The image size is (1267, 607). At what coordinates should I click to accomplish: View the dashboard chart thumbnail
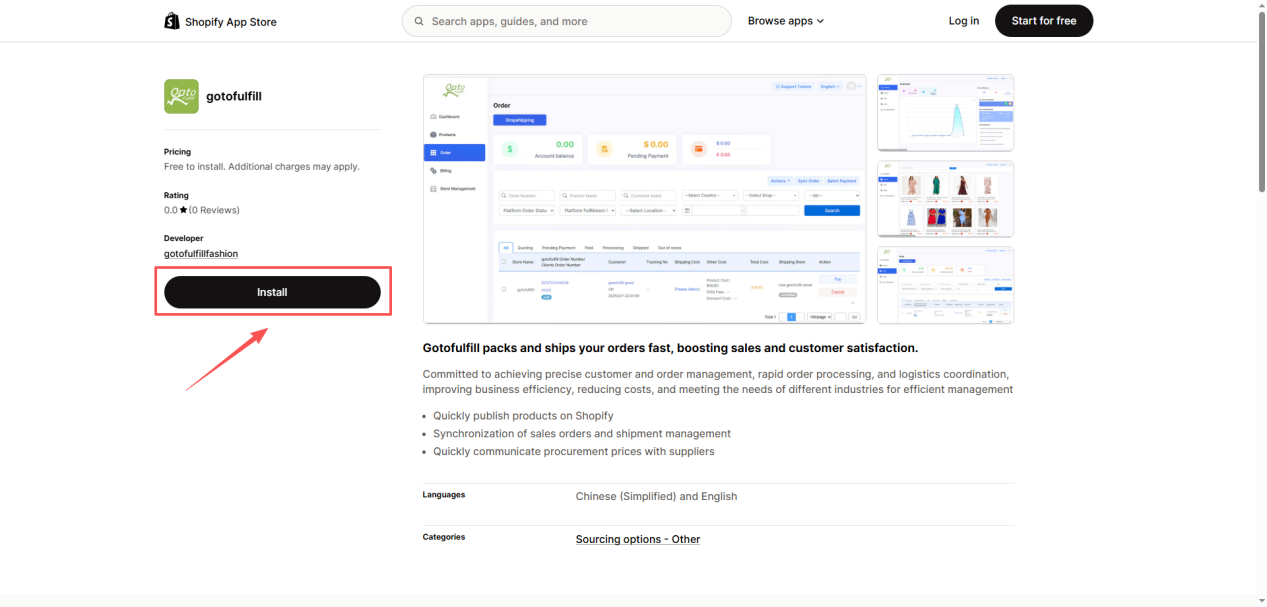945,113
